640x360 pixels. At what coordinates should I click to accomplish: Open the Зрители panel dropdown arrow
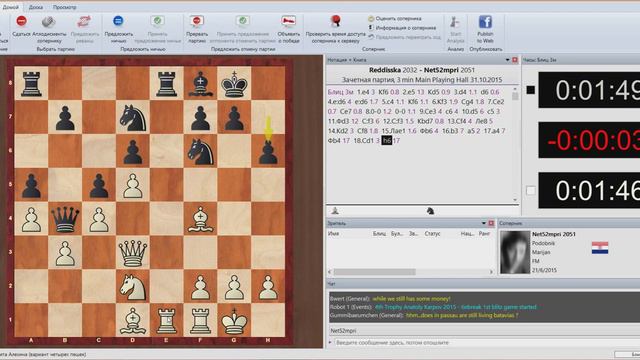[x=484, y=223]
